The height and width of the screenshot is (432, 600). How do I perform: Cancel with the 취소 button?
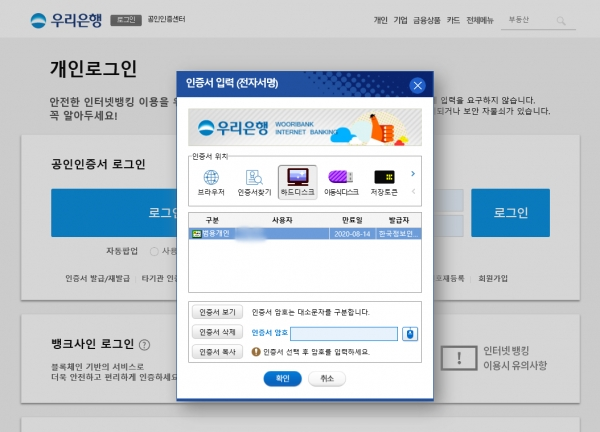327,378
